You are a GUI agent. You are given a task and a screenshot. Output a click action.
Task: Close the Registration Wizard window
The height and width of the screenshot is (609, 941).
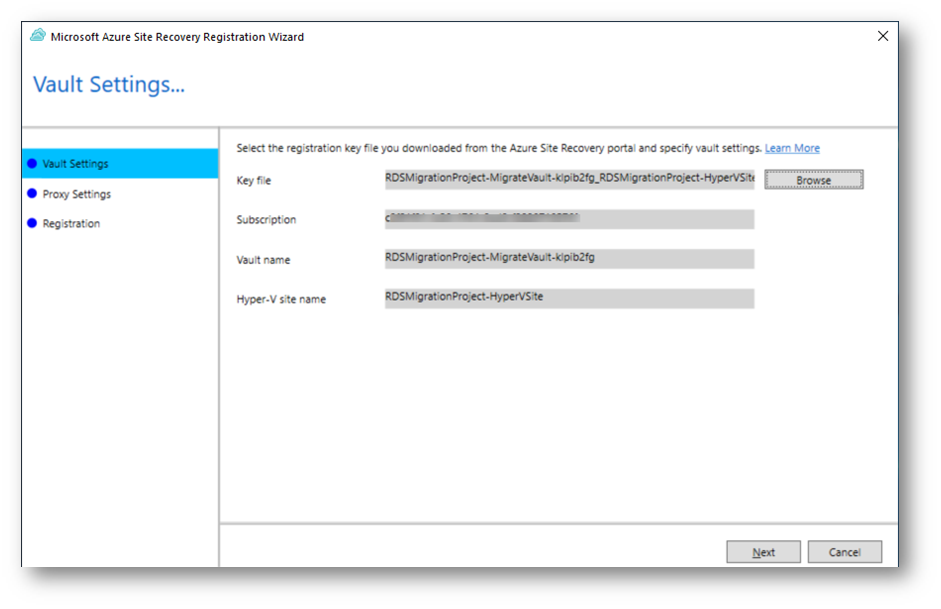point(882,36)
